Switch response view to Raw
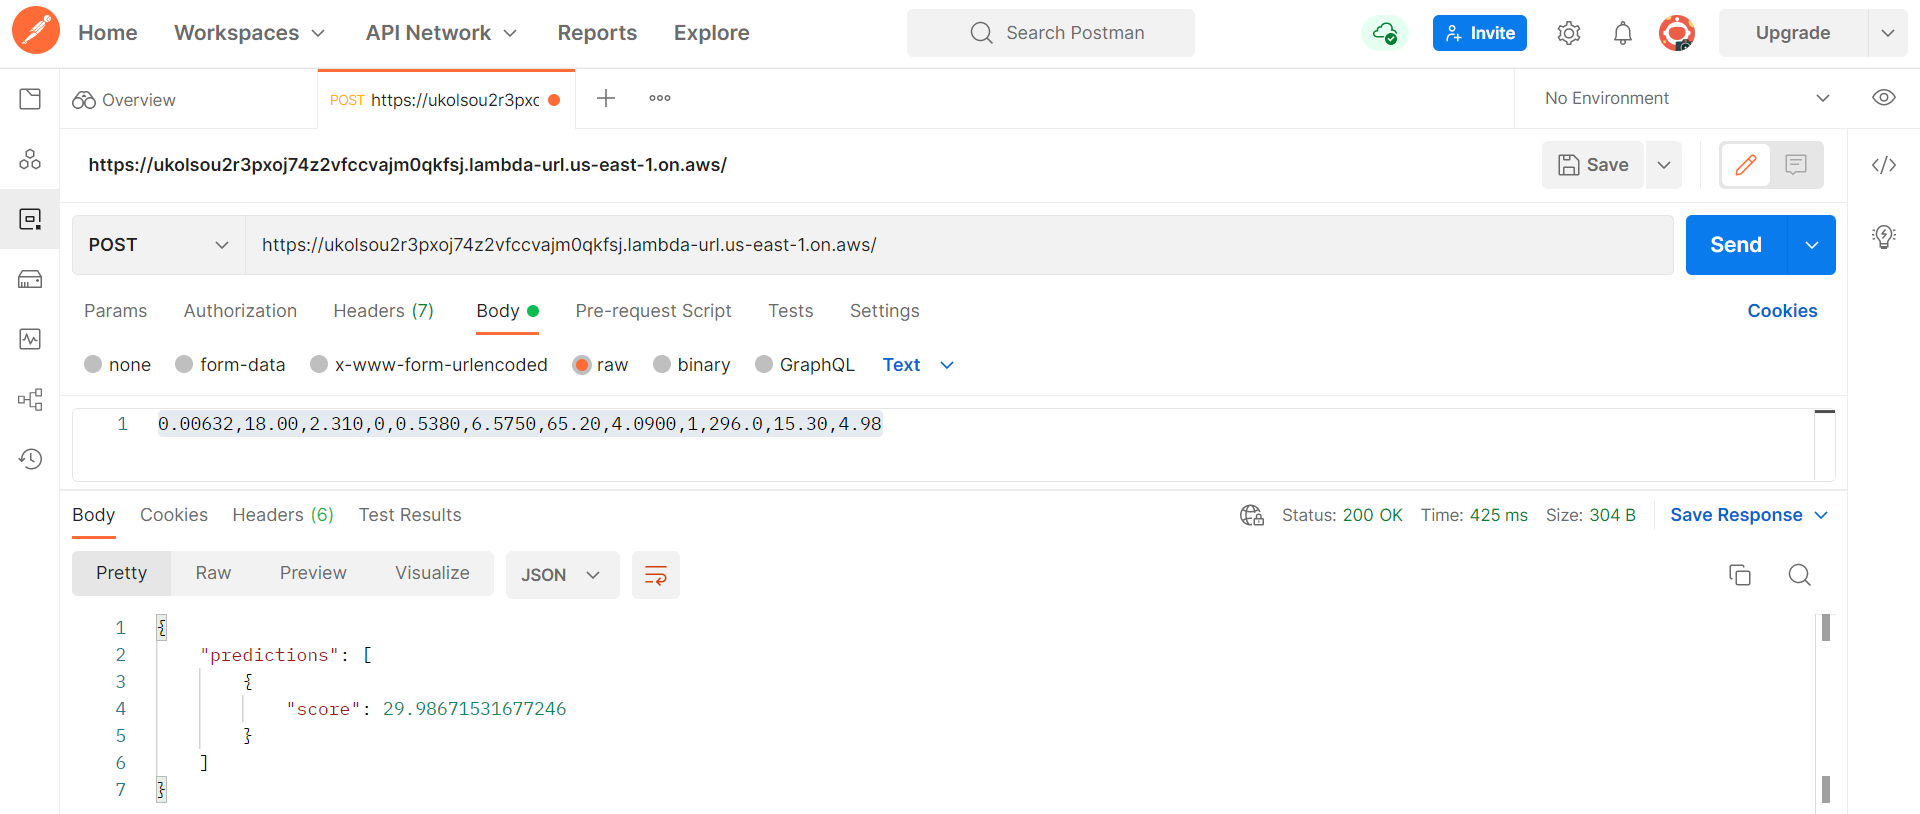The height and width of the screenshot is (814, 1920). click(213, 573)
